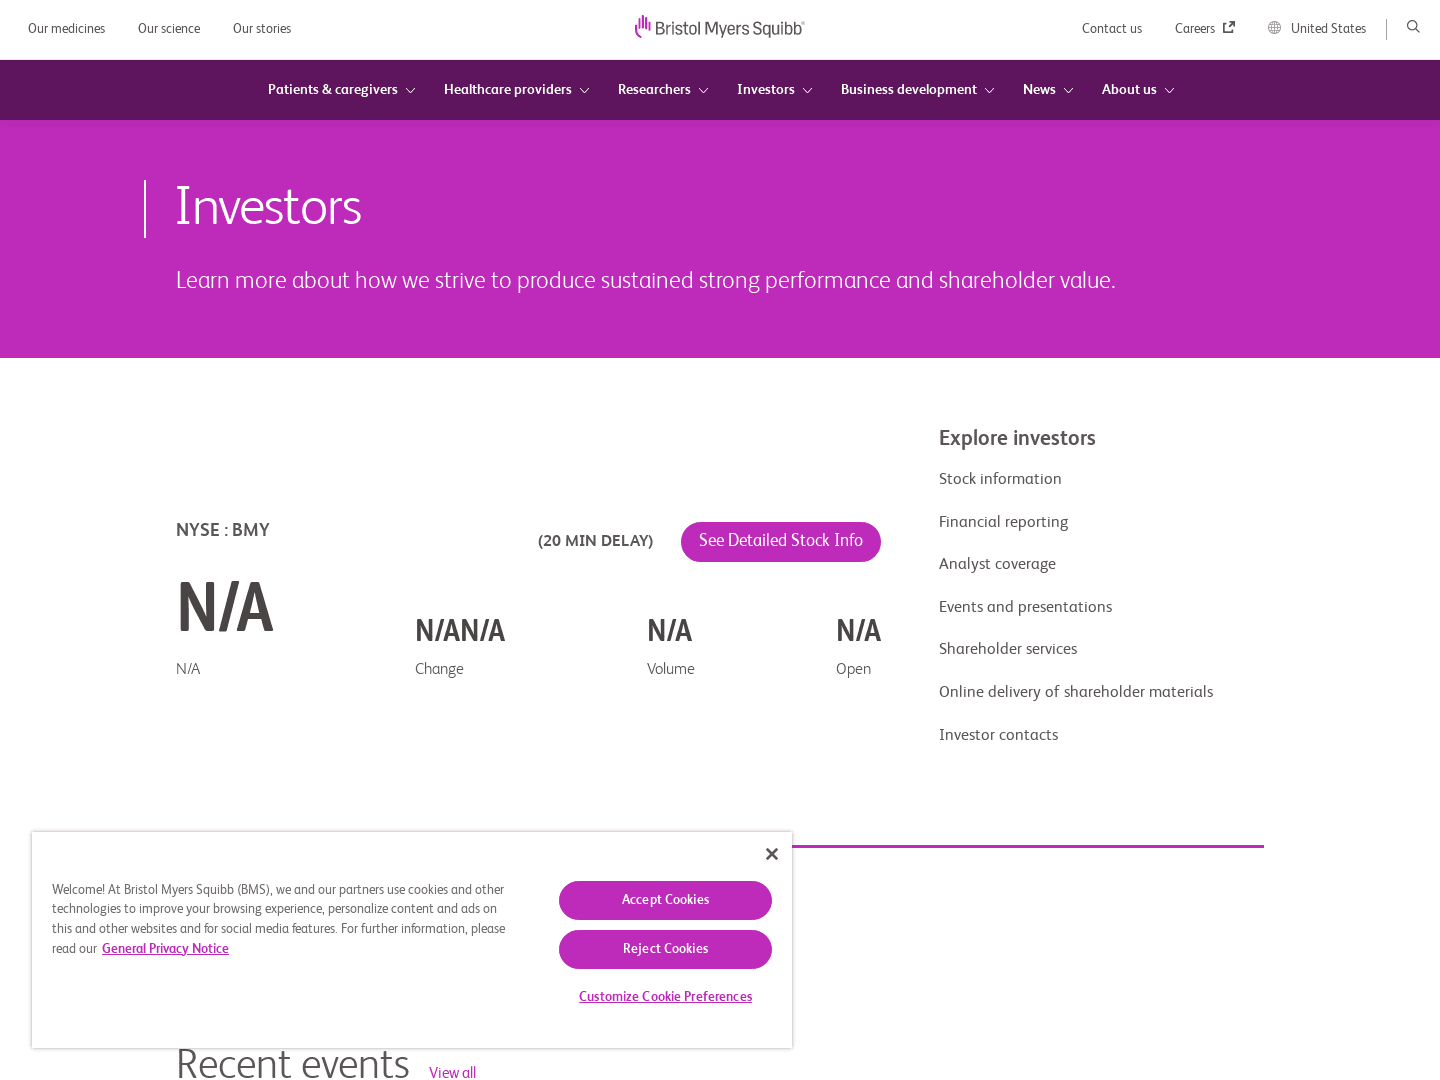Expand Patients & caregivers menu
Viewport: 1440px width, 1080px height.
click(341, 90)
